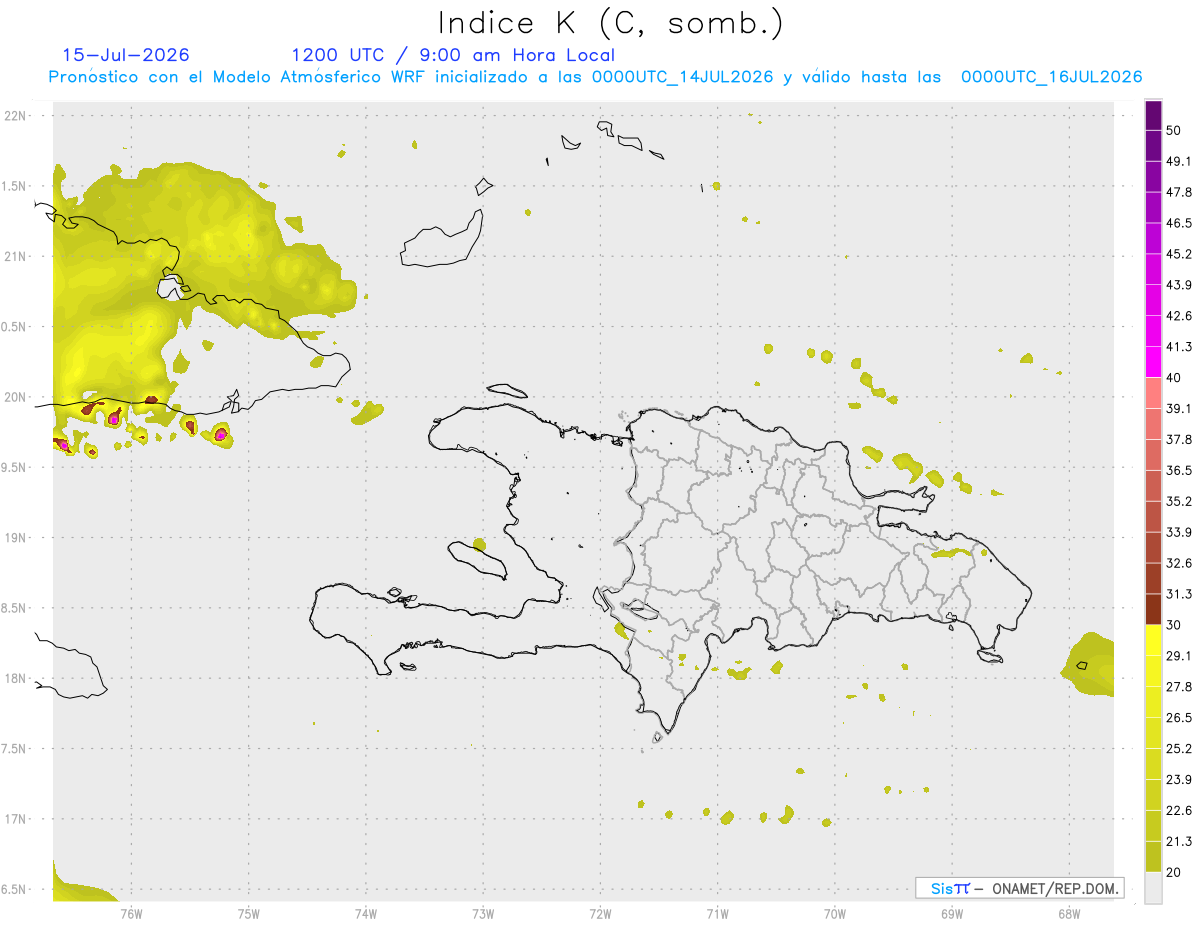The width and height of the screenshot is (1200, 927).
Task: Click the longitude axis label "72W"
Action: (600, 914)
